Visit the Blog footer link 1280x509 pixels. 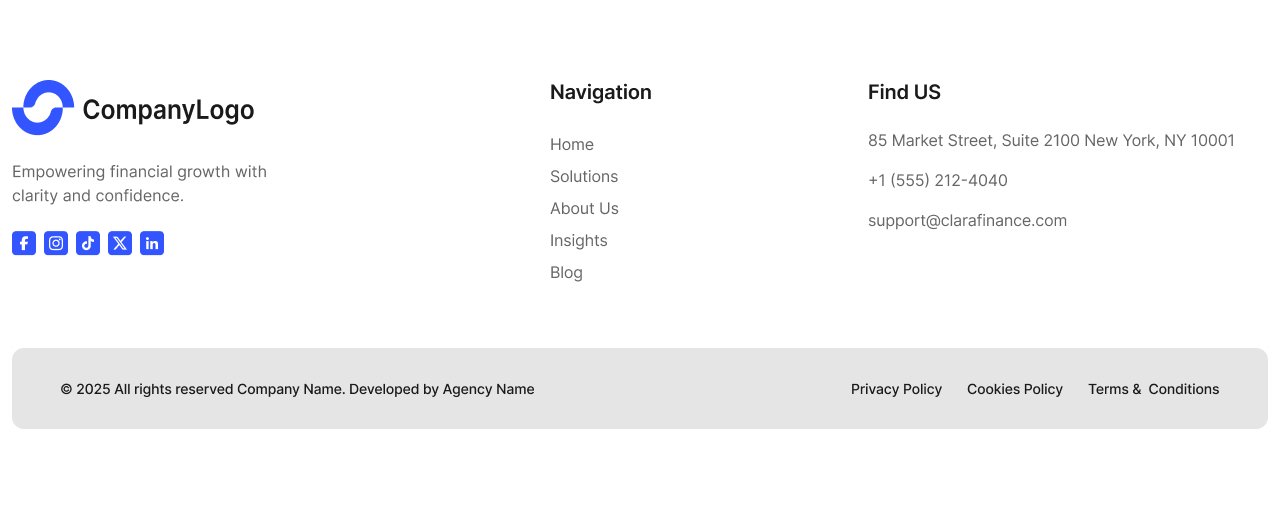566,273
